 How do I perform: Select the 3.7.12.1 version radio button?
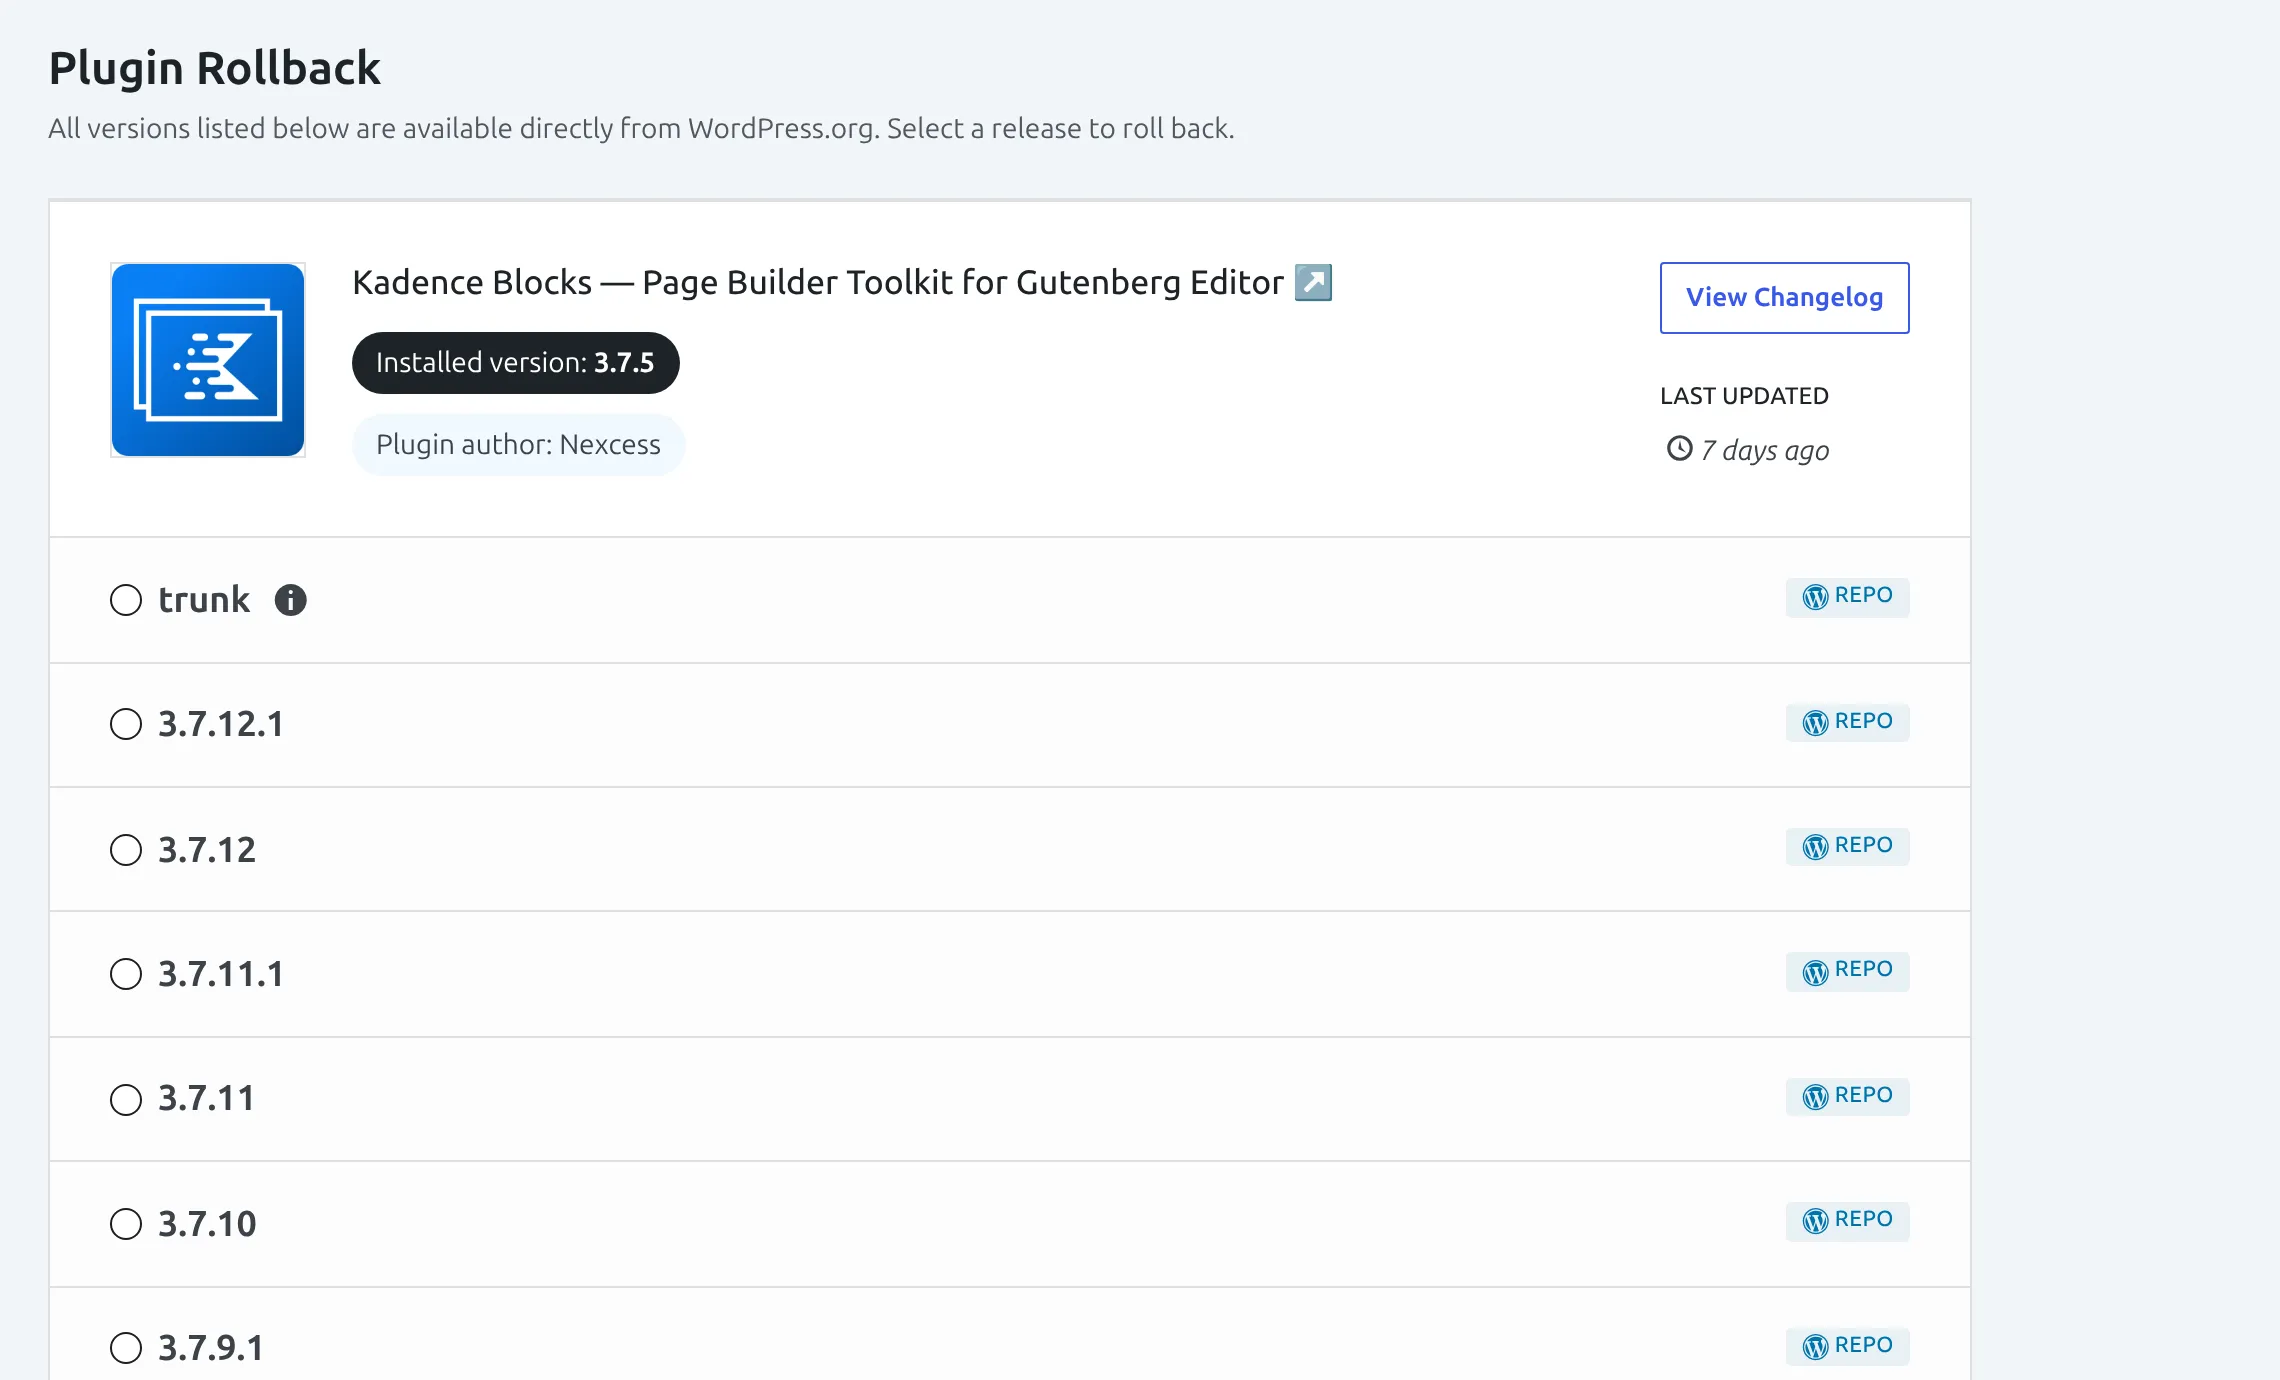(x=126, y=724)
